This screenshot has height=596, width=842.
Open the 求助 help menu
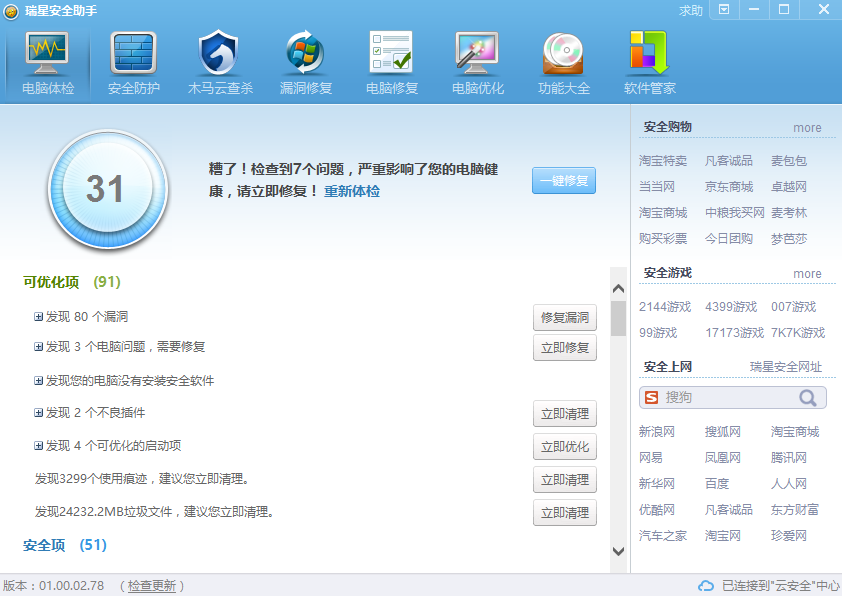click(x=692, y=11)
